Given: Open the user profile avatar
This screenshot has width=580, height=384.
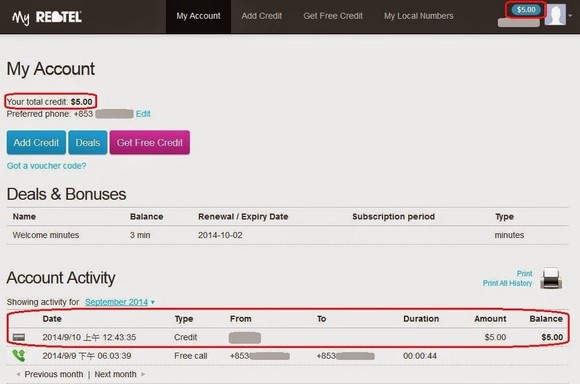Looking at the screenshot, I should [x=556, y=15].
